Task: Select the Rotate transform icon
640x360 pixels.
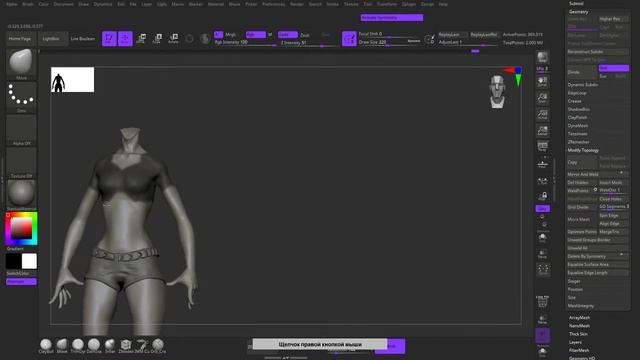Action: [x=173, y=39]
